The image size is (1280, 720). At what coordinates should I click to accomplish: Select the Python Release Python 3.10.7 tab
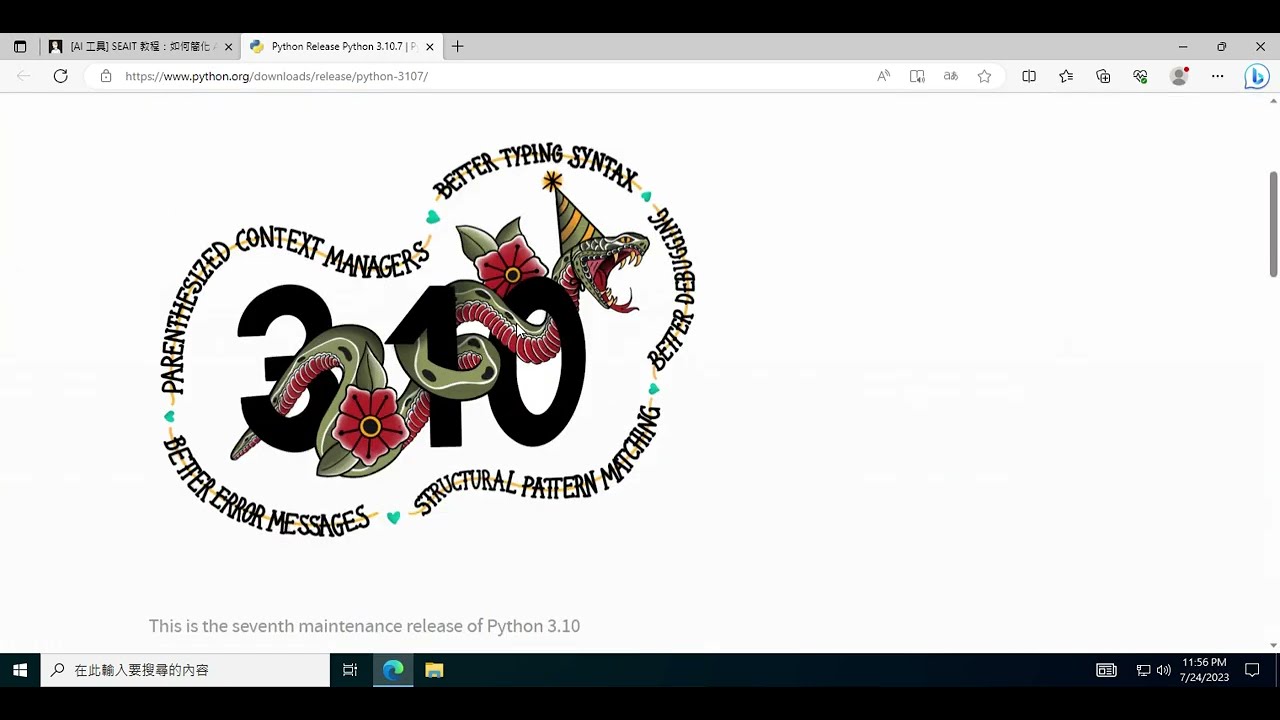(x=341, y=46)
